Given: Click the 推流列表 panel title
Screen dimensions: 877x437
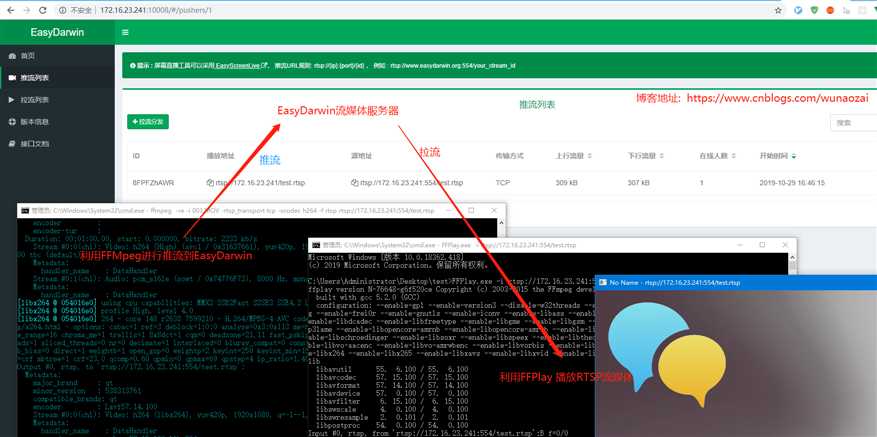Looking at the screenshot, I should tap(537, 105).
